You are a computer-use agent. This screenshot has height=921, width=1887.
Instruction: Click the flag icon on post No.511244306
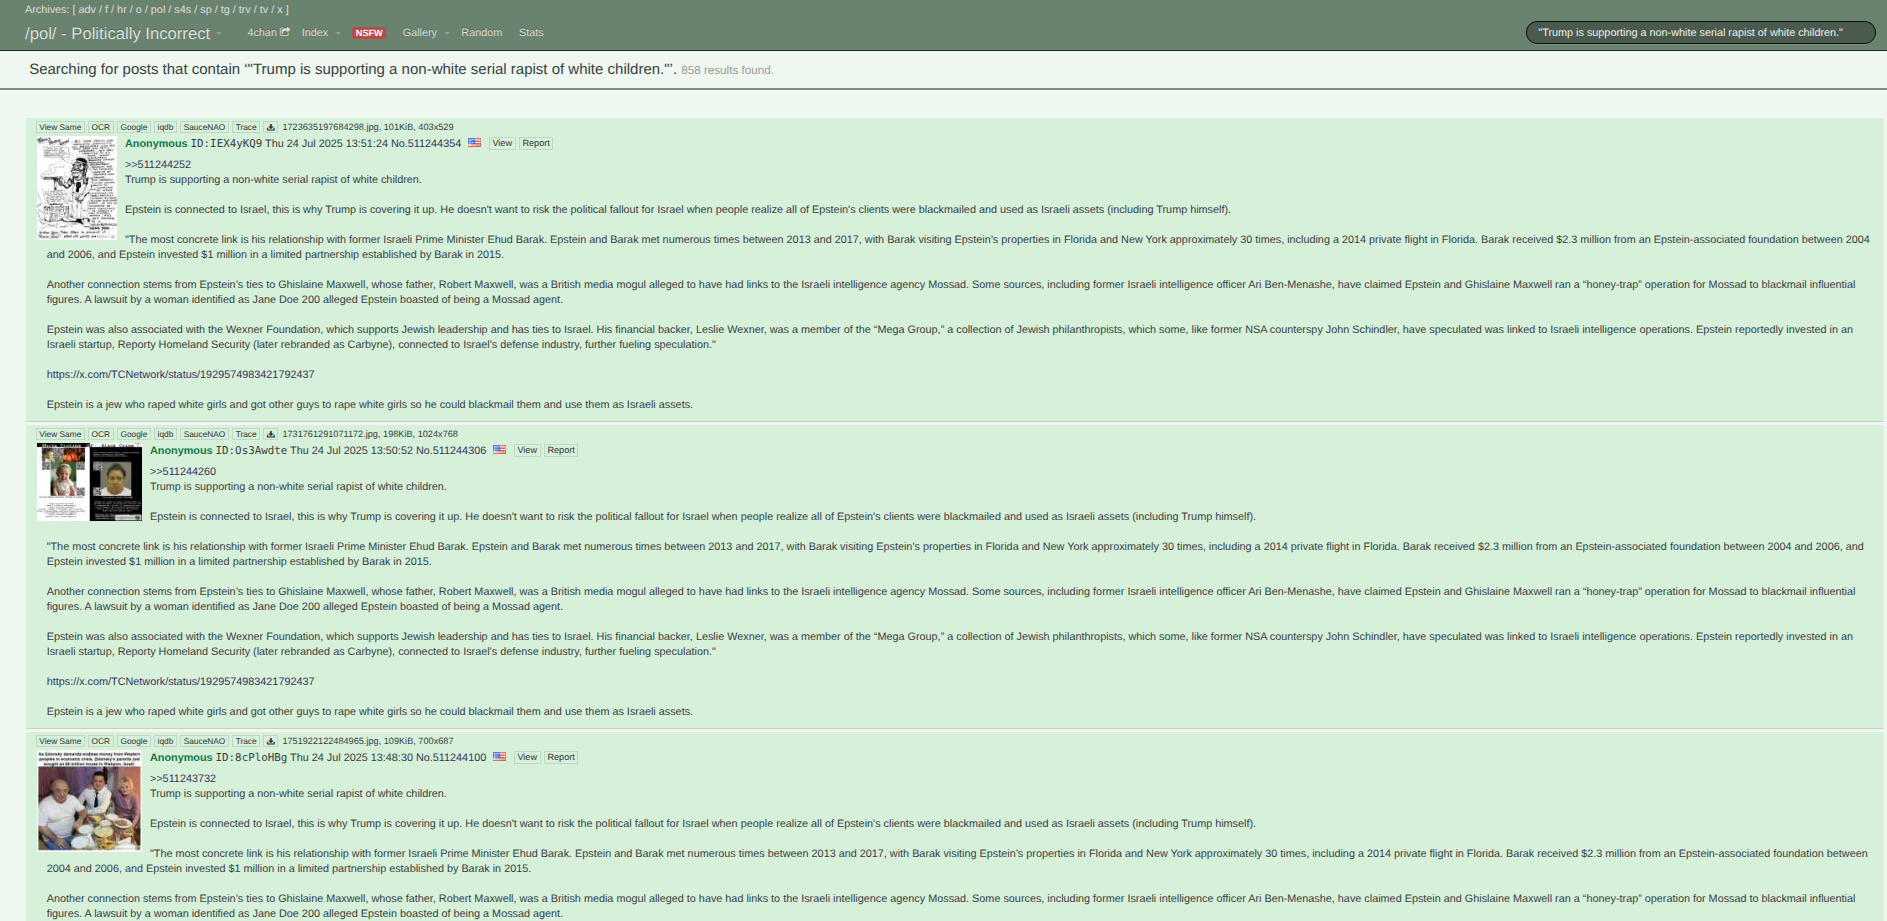[499, 450]
